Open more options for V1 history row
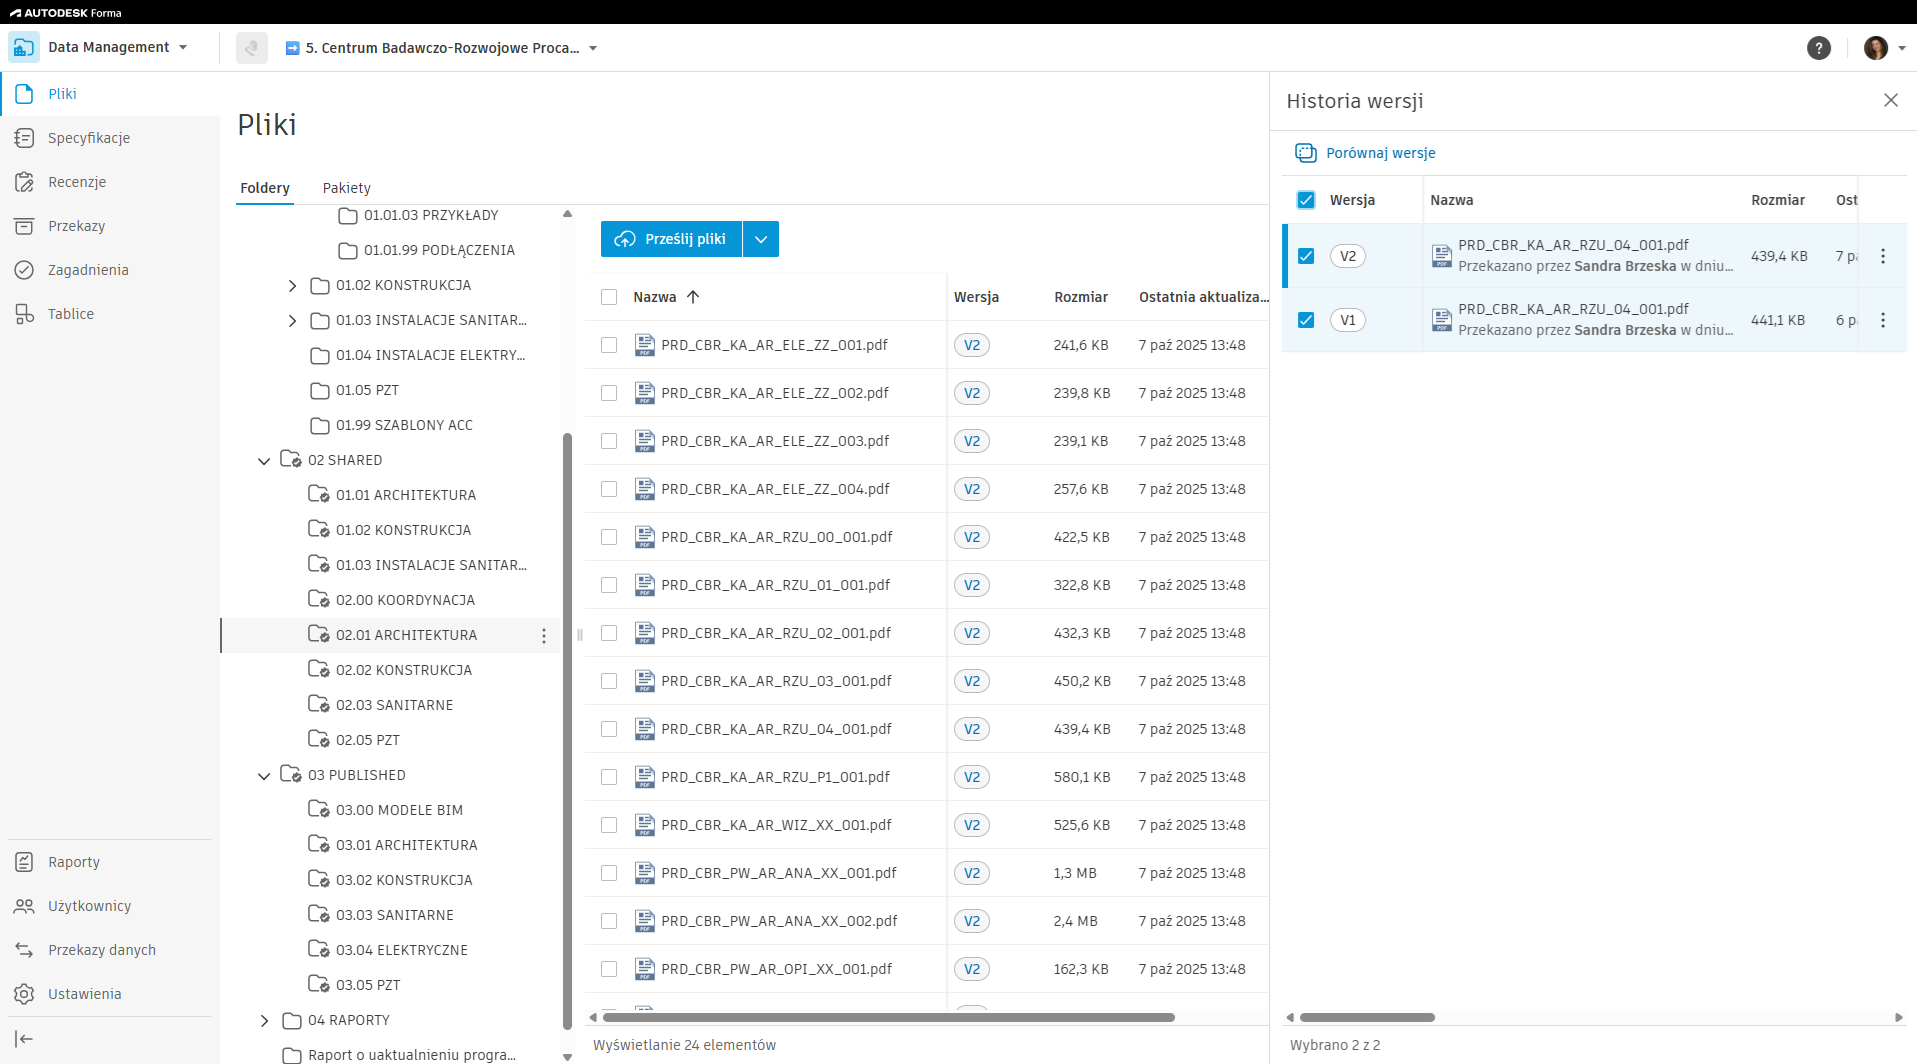This screenshot has width=1917, height=1064. 1883,320
